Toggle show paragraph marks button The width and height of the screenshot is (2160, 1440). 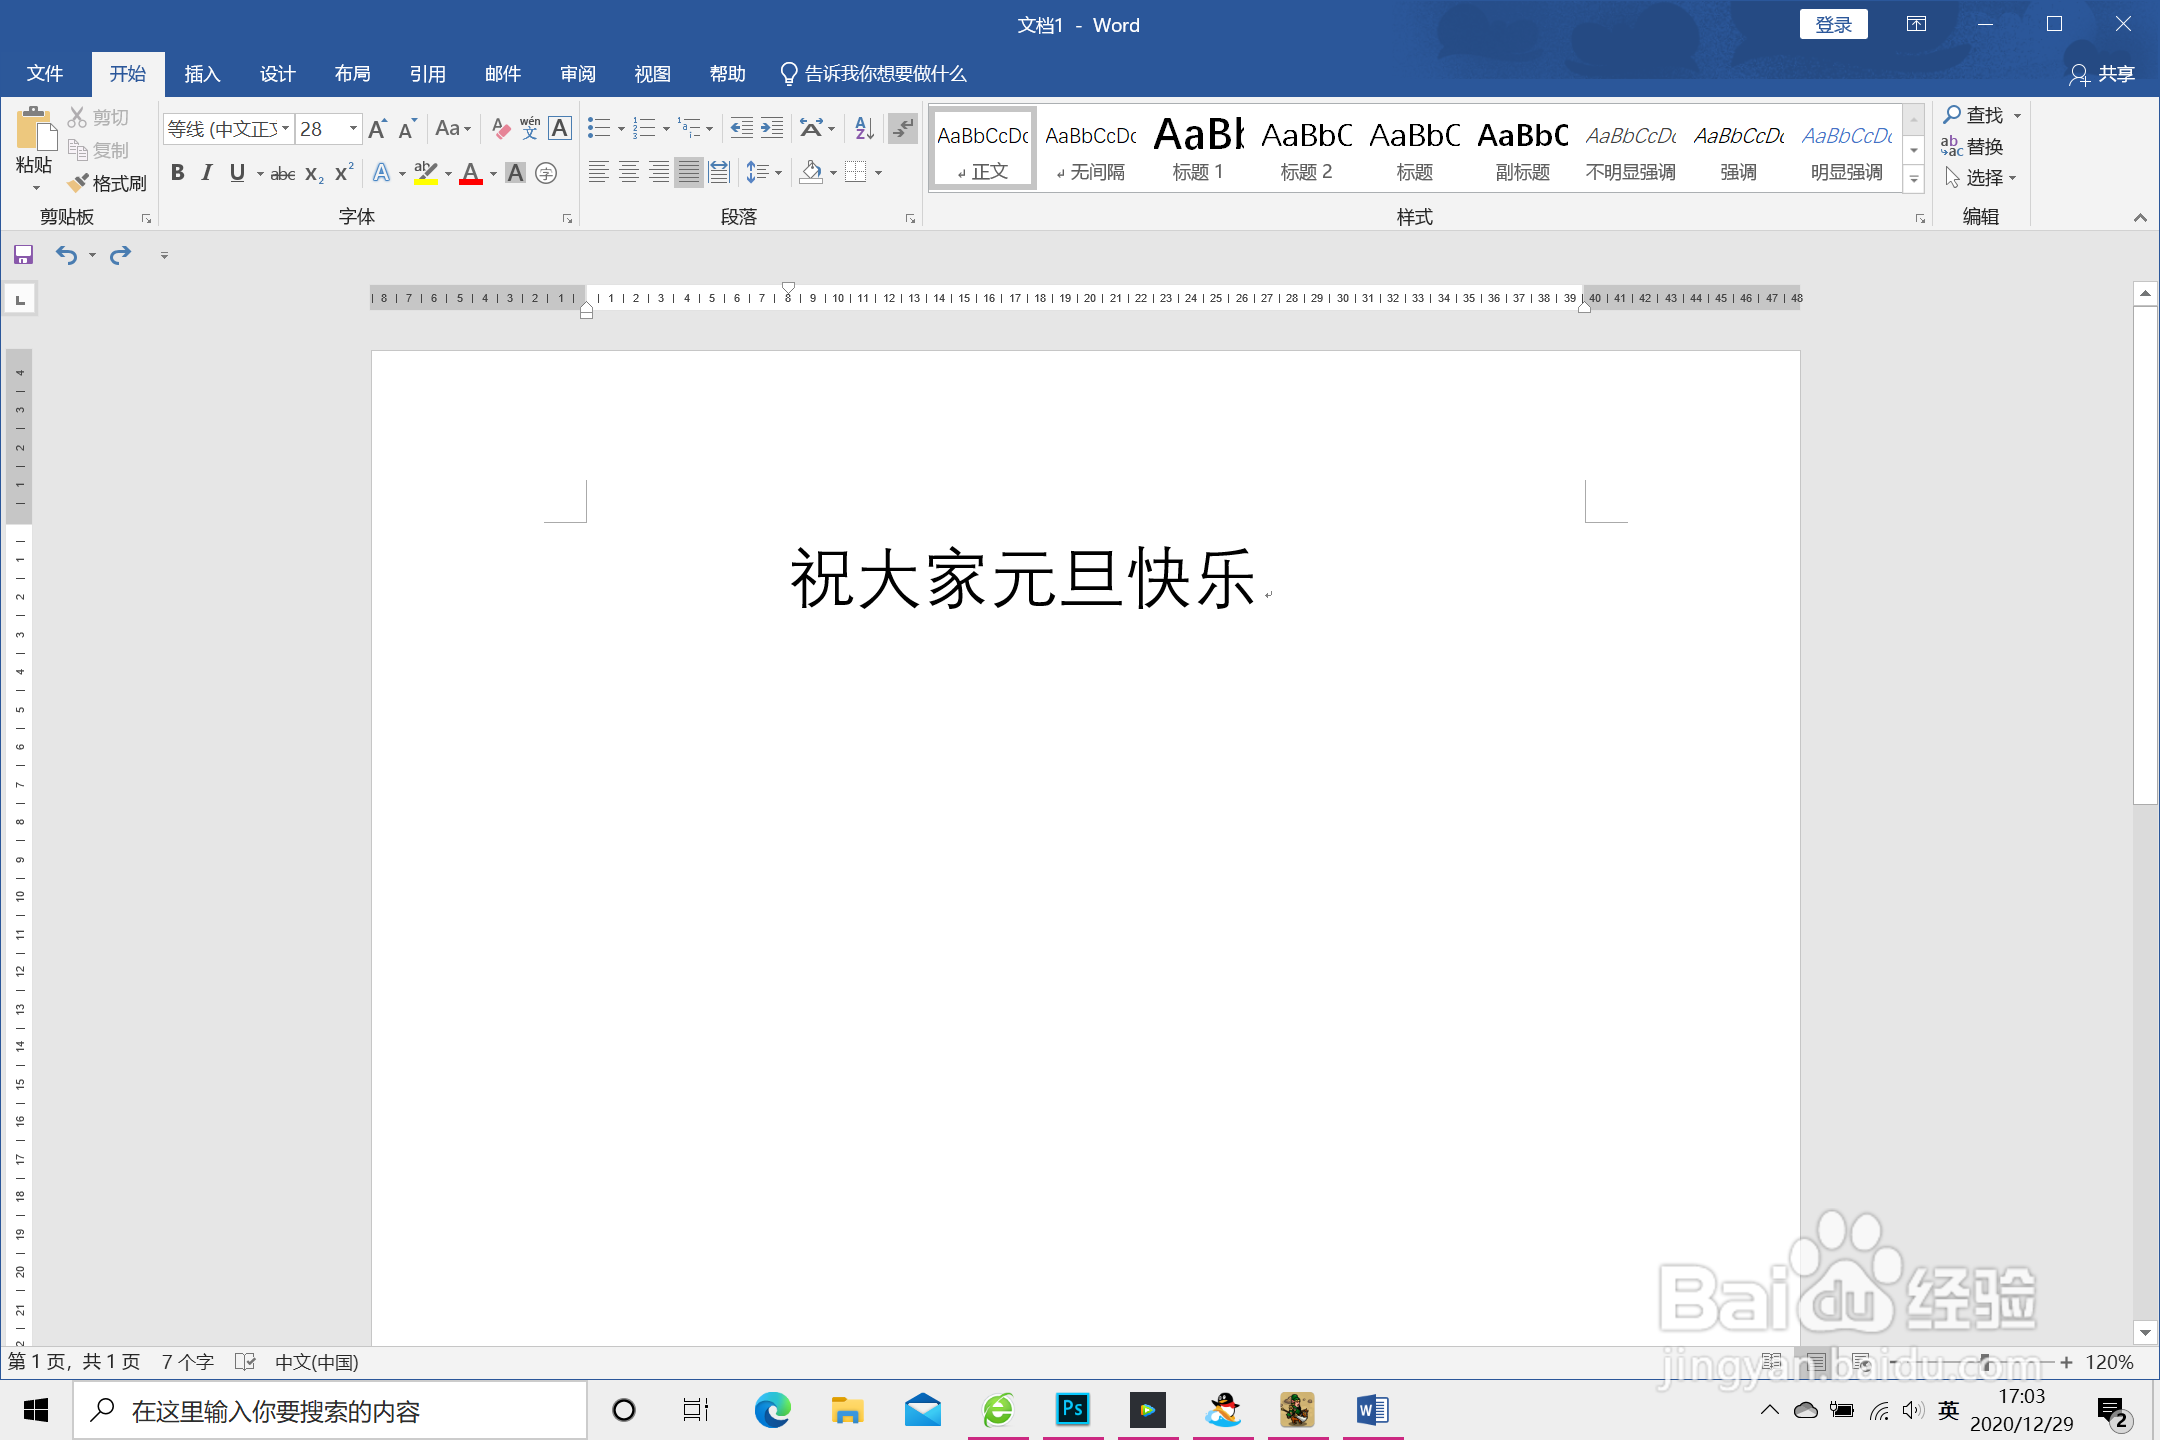(903, 129)
